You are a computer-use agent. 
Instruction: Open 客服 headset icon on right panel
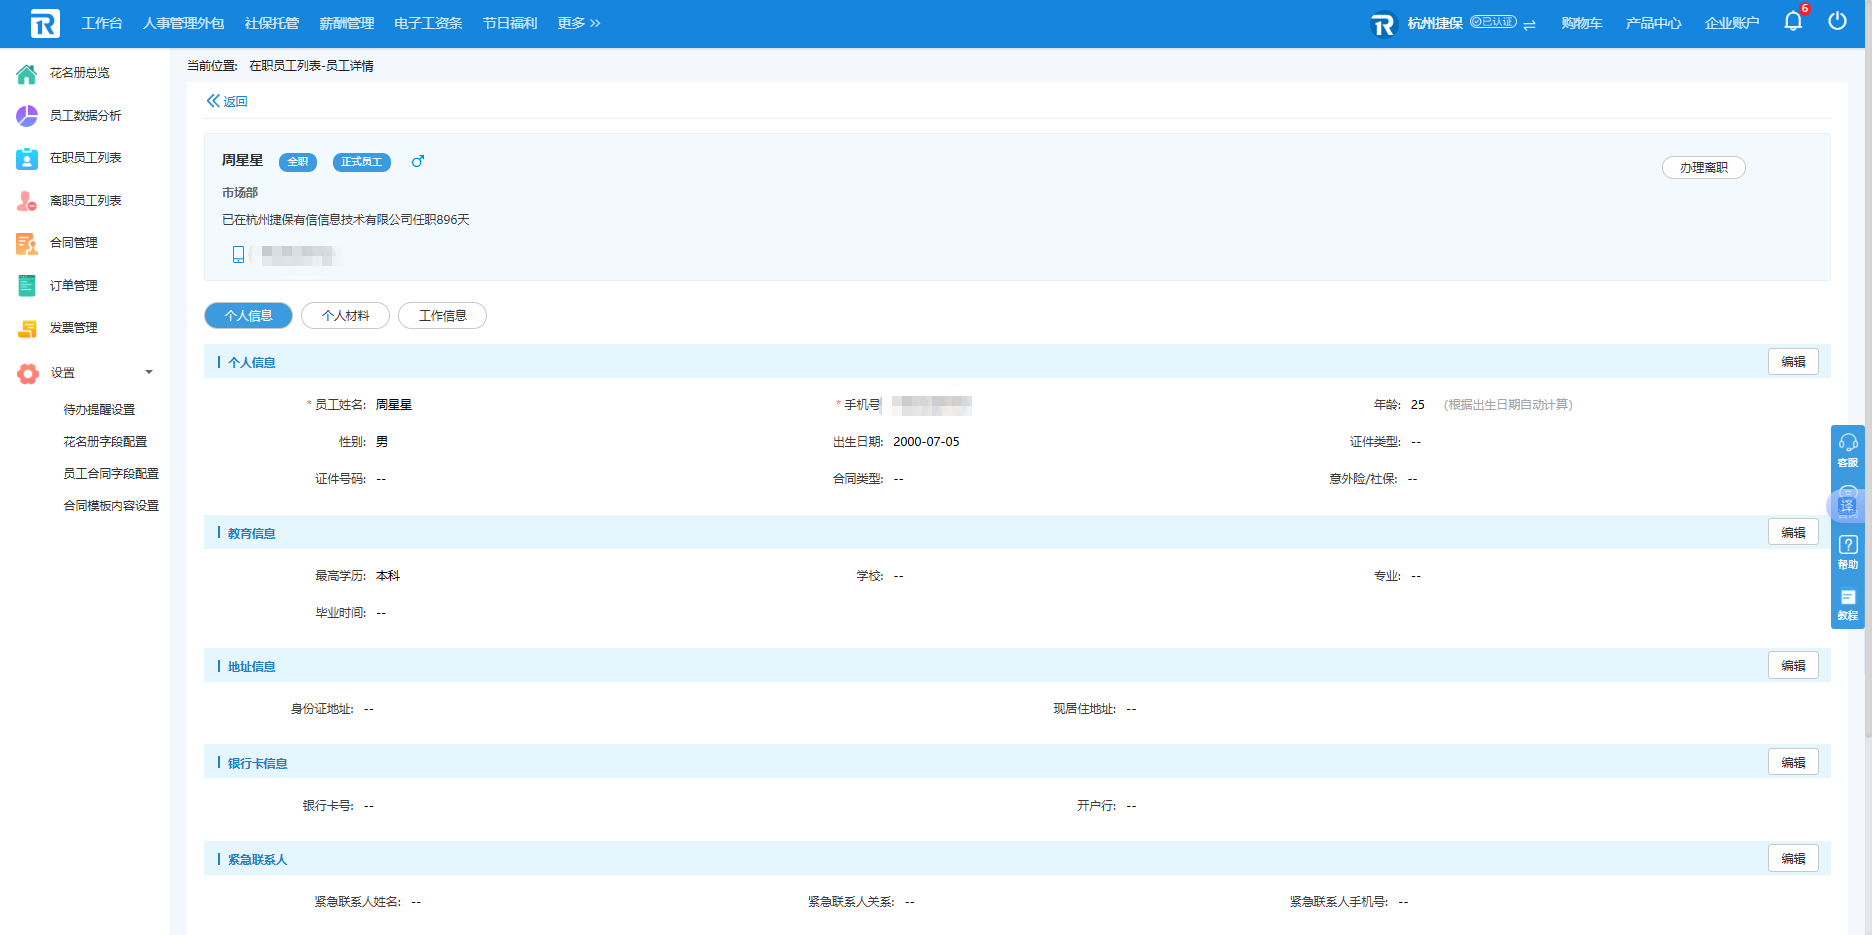click(1847, 443)
